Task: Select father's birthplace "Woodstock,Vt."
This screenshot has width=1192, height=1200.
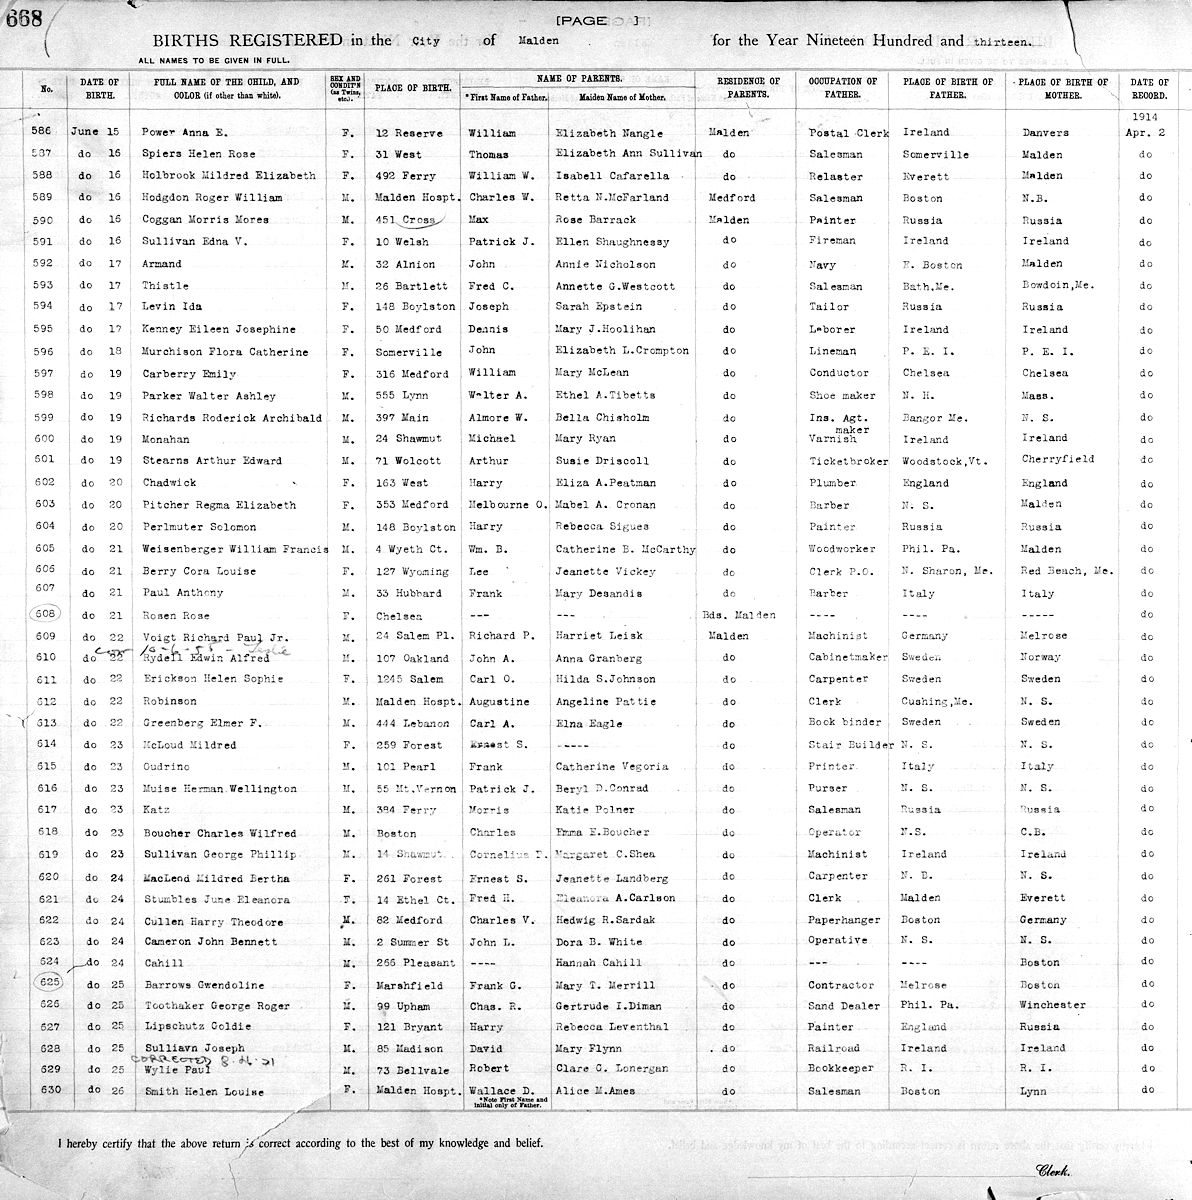Action: pyautogui.click(x=946, y=461)
